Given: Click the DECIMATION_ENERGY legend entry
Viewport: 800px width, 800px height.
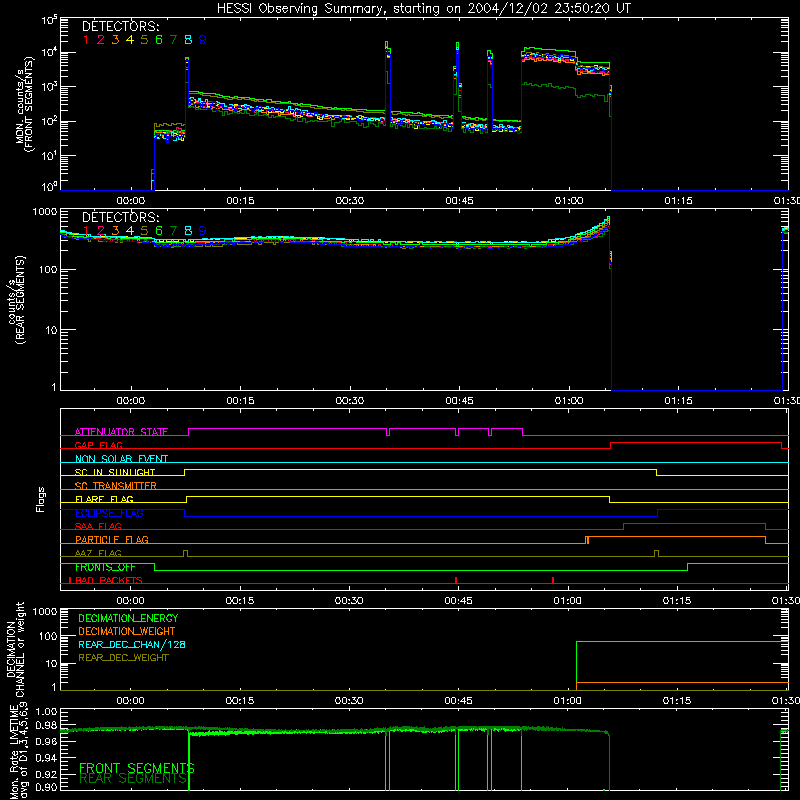Looking at the screenshot, I should pyautogui.click(x=128, y=618).
